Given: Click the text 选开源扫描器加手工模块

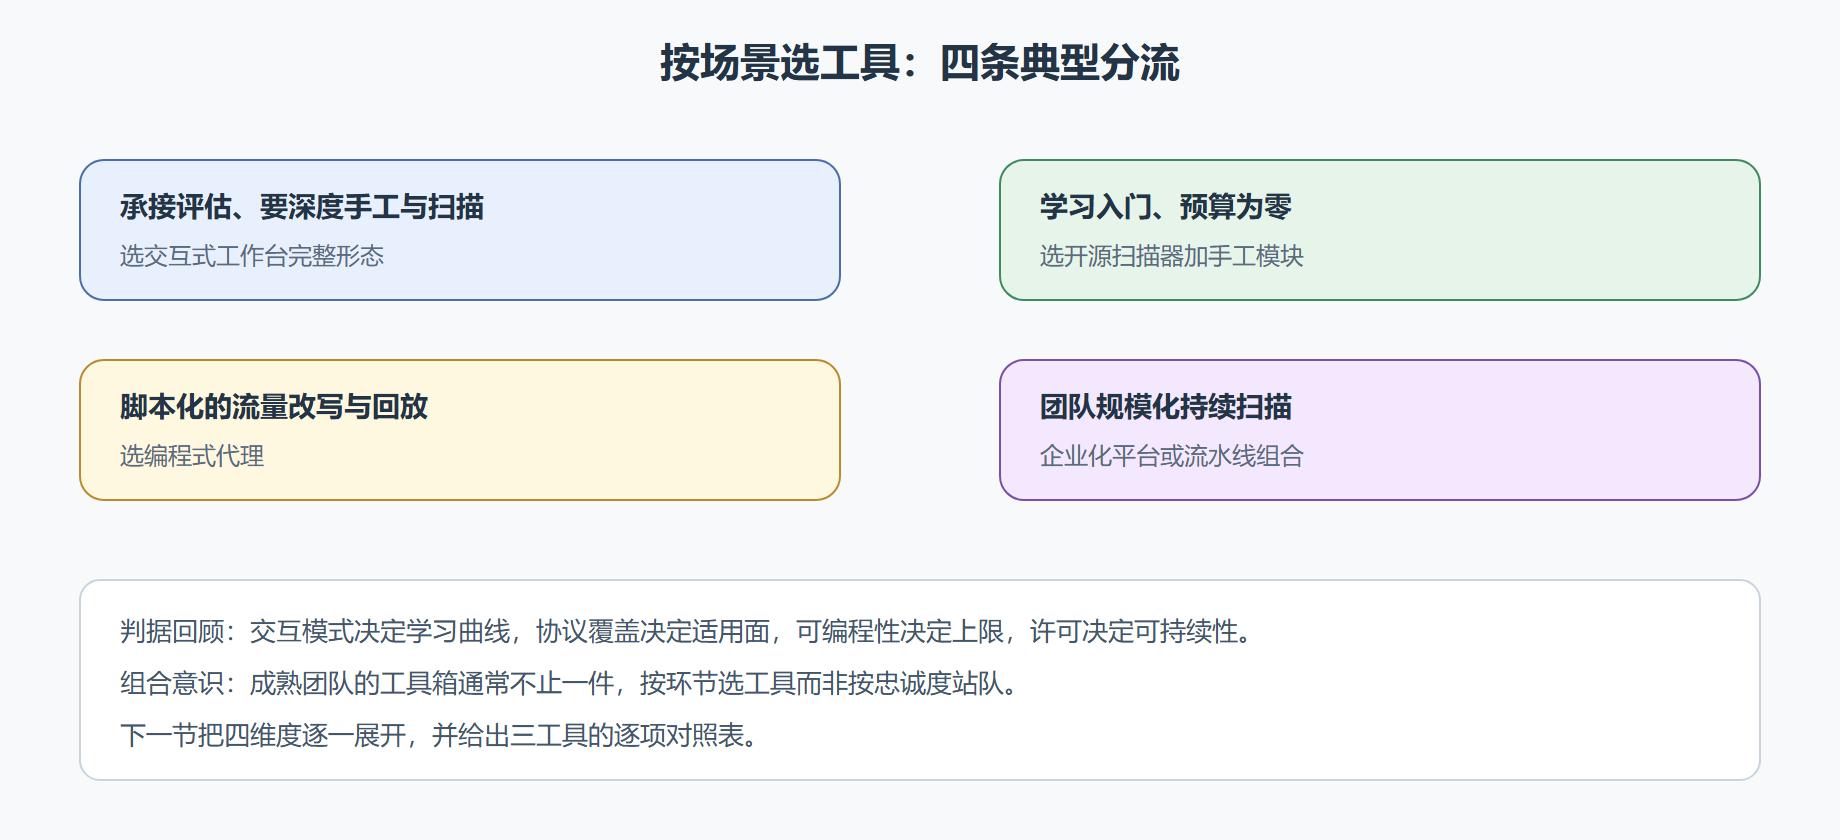Looking at the screenshot, I should (x=1172, y=256).
